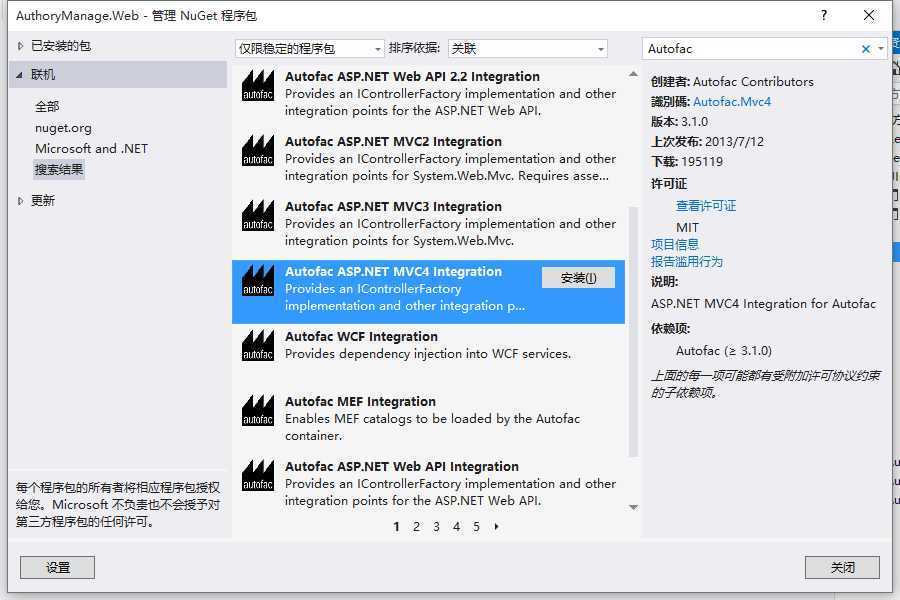Screen dimensions: 900x600
Task: Open the 查看许可证 license link
Action: [705, 206]
